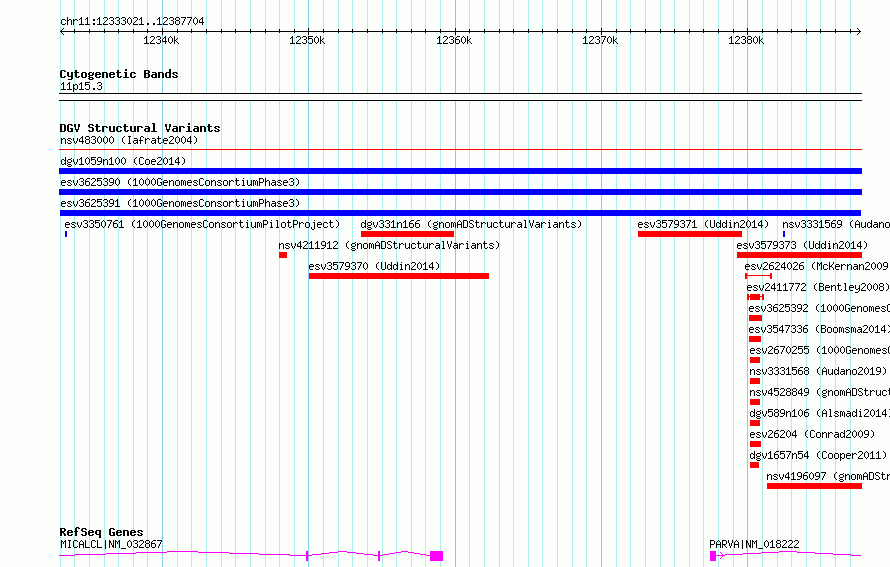Click the 12350k ruler tick label

(307, 40)
